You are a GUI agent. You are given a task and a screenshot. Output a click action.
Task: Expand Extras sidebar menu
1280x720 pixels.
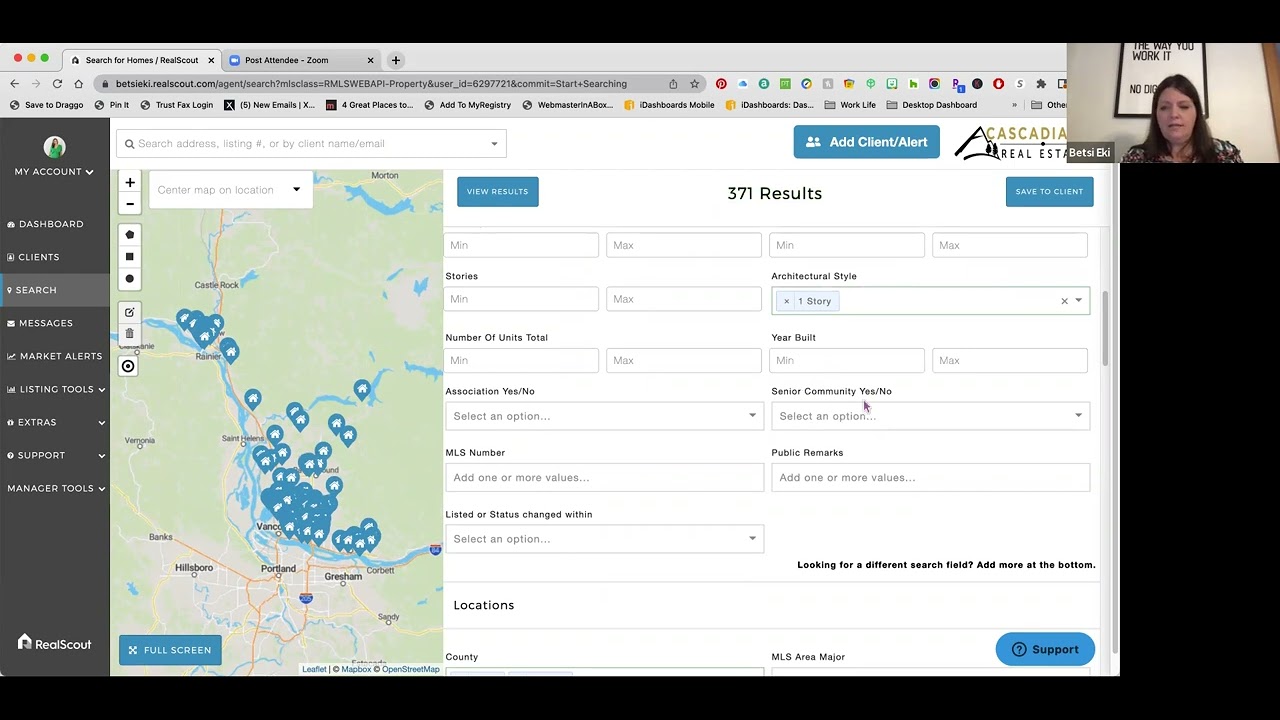(55, 422)
